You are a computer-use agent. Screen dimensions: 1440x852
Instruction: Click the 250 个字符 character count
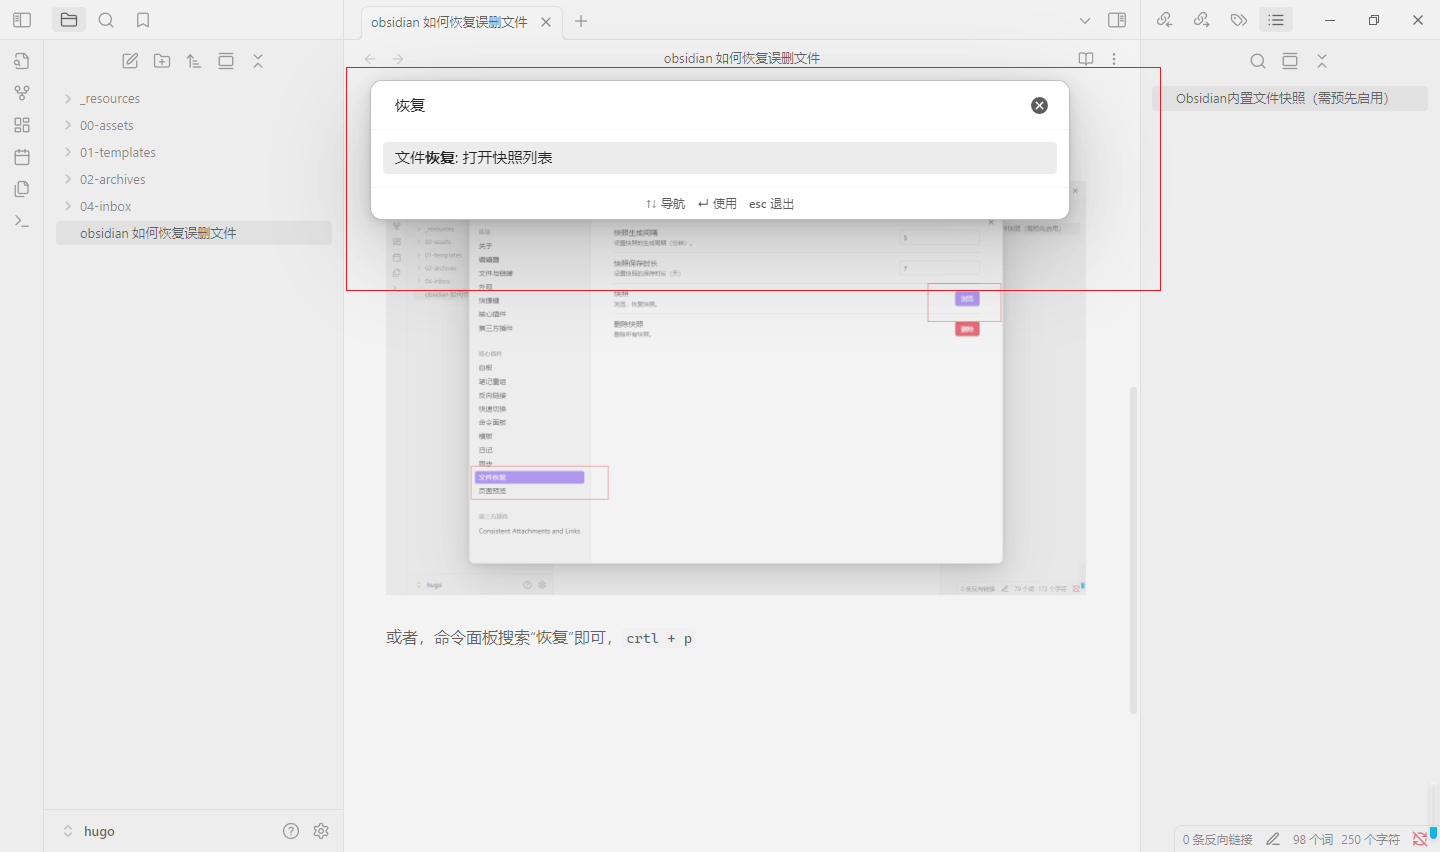[1371, 840]
